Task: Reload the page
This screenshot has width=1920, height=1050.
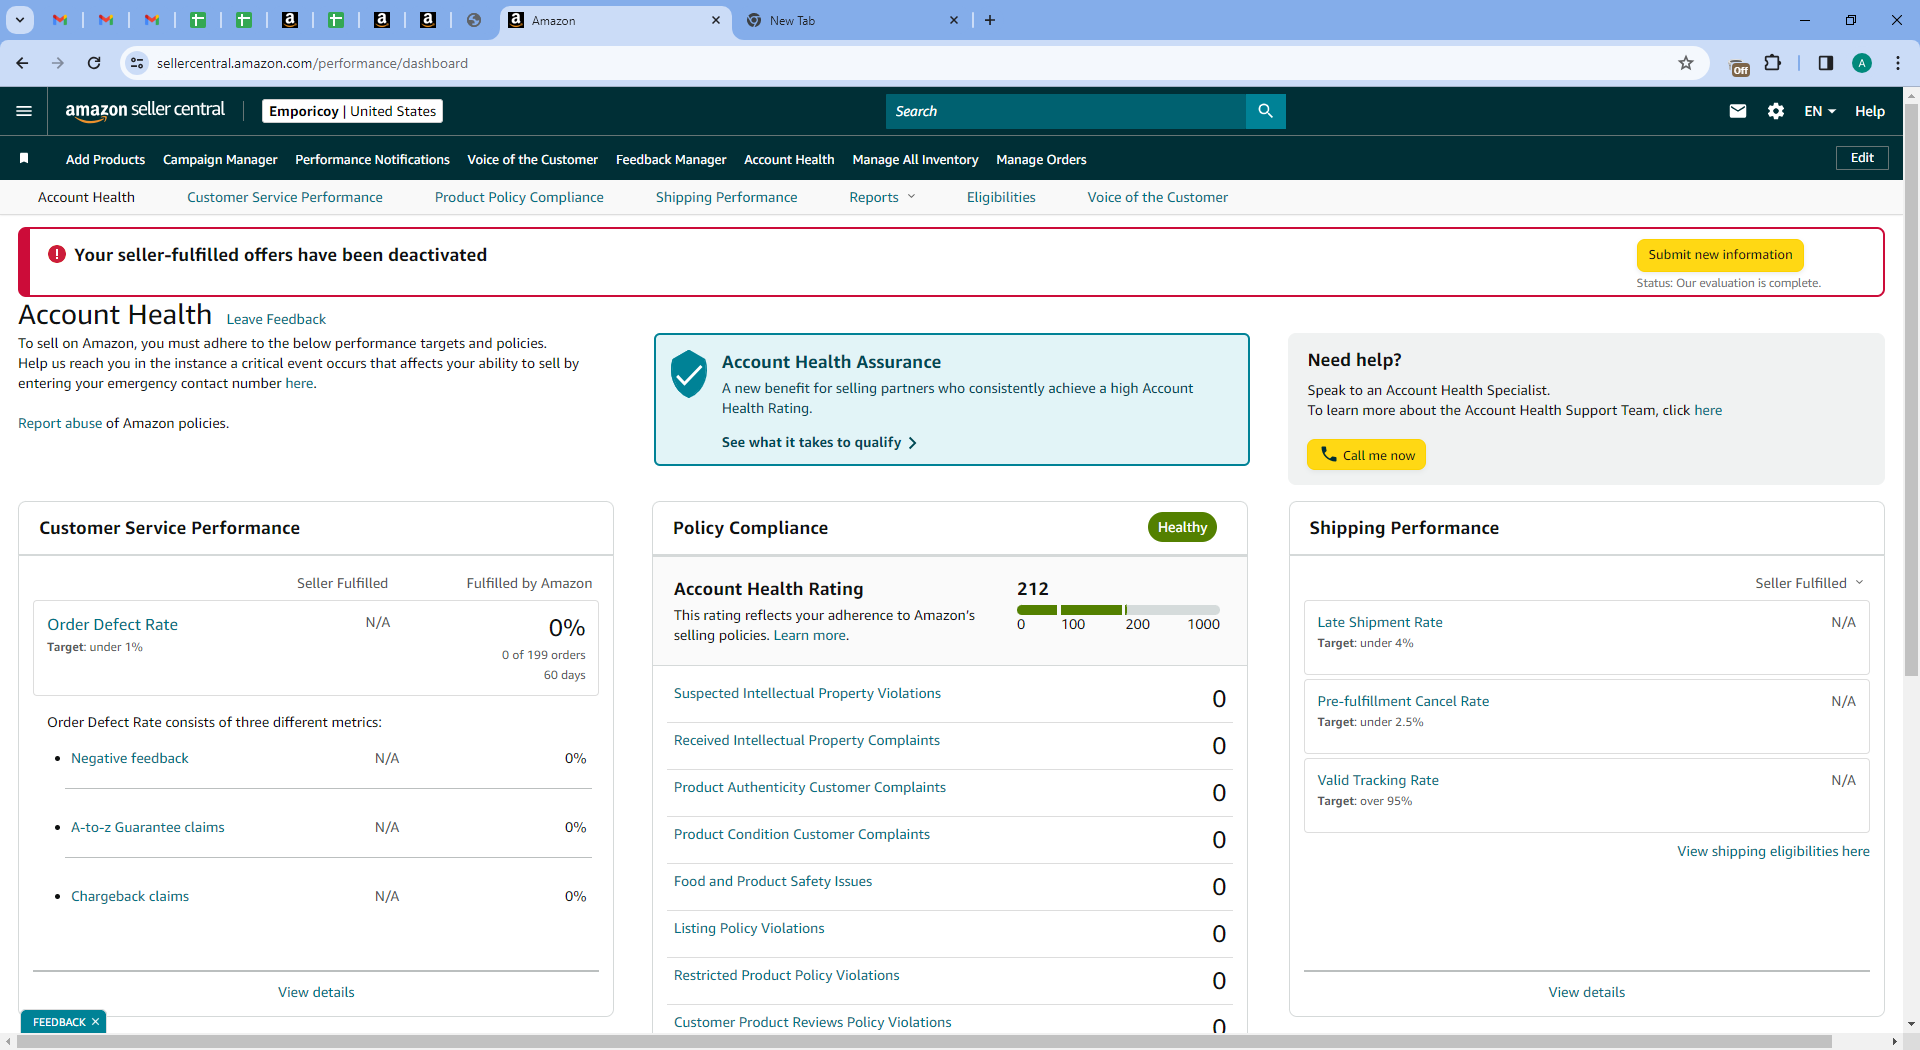Action: (94, 63)
